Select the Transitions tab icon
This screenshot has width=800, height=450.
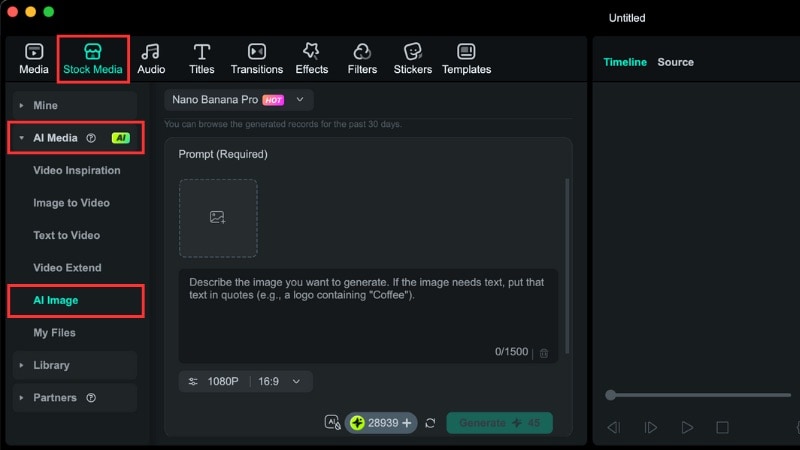tap(257, 52)
